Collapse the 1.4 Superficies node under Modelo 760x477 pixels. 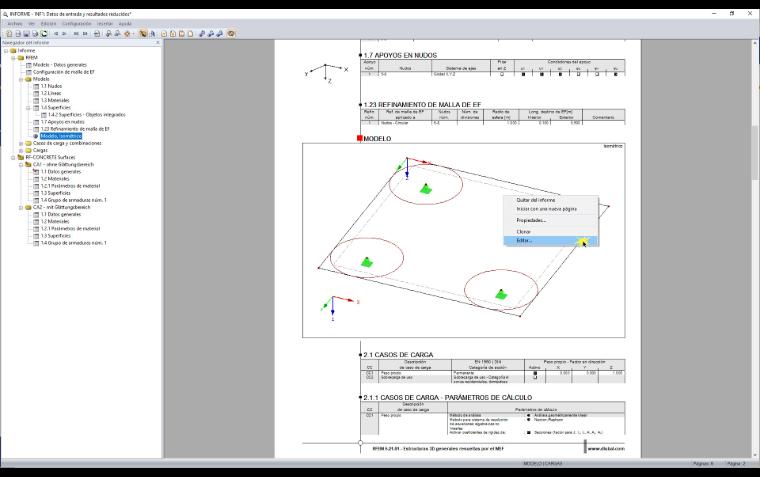tap(29, 108)
